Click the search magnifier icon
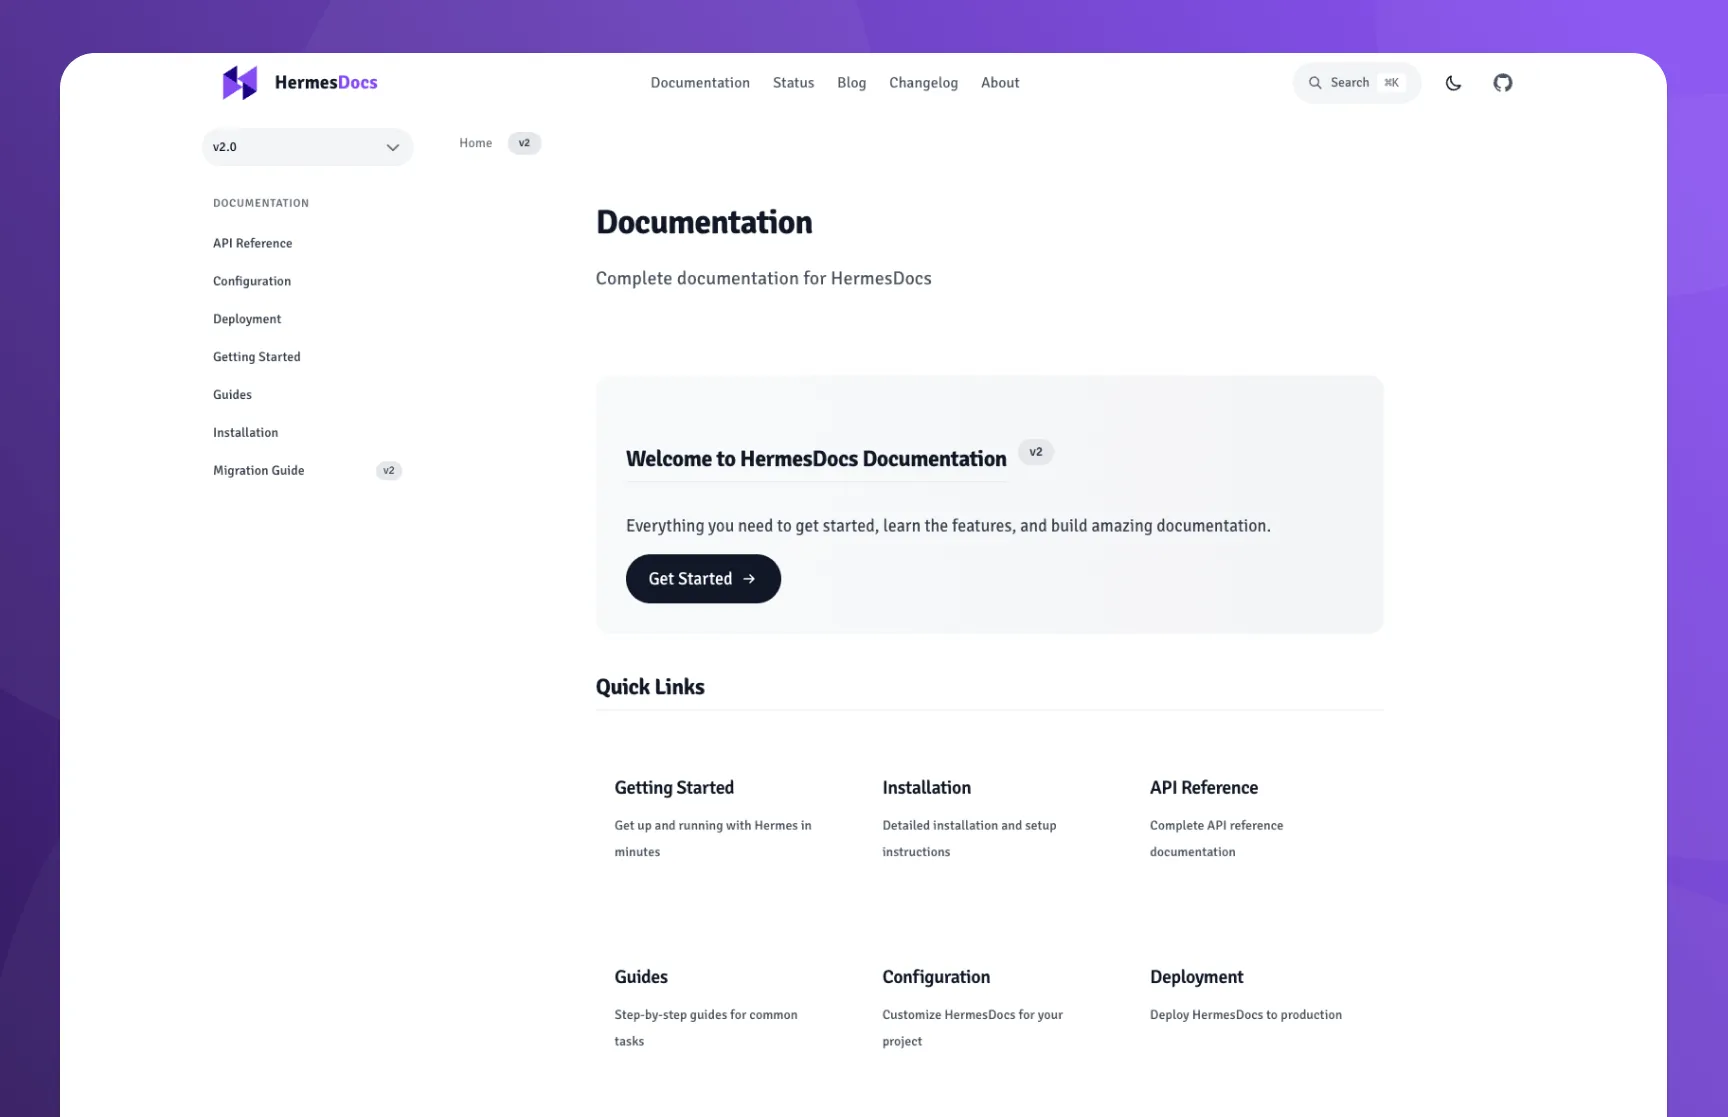 tap(1317, 83)
